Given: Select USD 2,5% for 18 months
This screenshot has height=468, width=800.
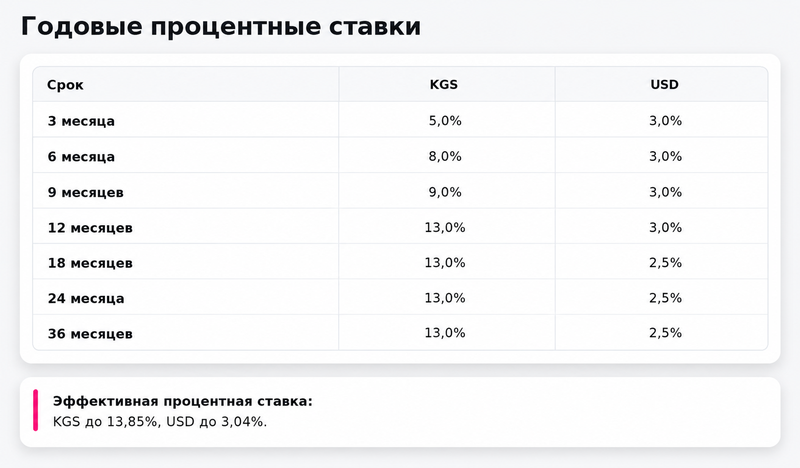Looking at the screenshot, I should [x=665, y=262].
